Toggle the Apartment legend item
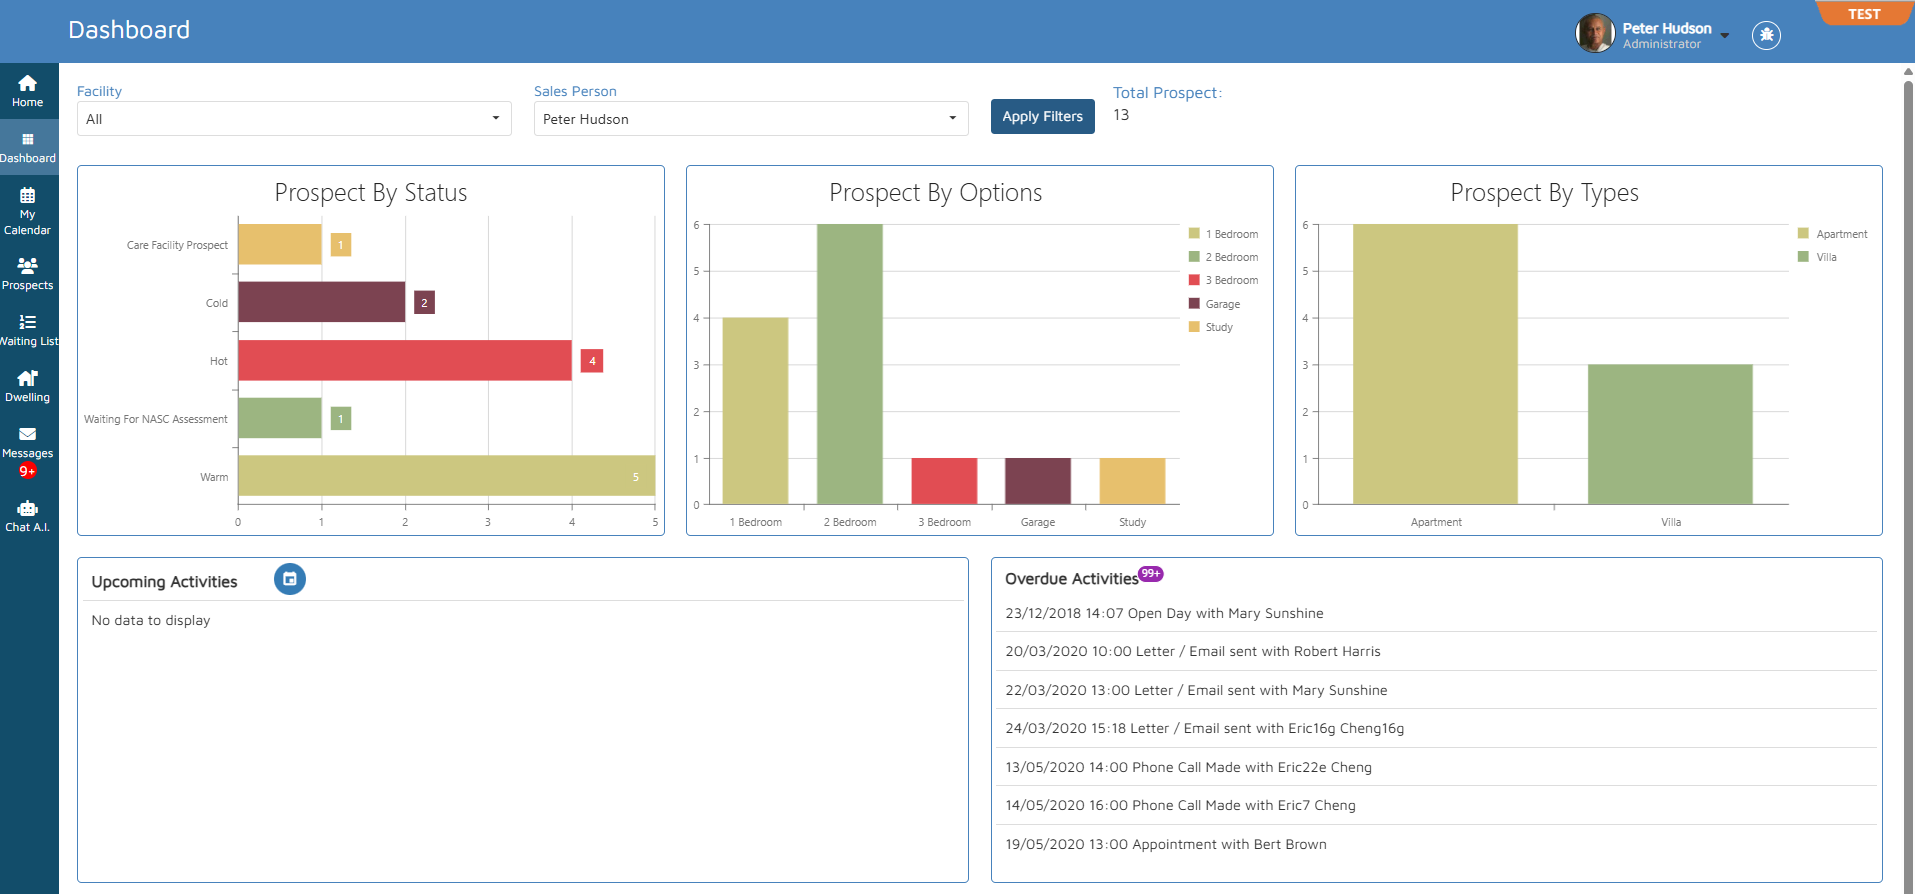This screenshot has width=1915, height=894. click(1832, 234)
